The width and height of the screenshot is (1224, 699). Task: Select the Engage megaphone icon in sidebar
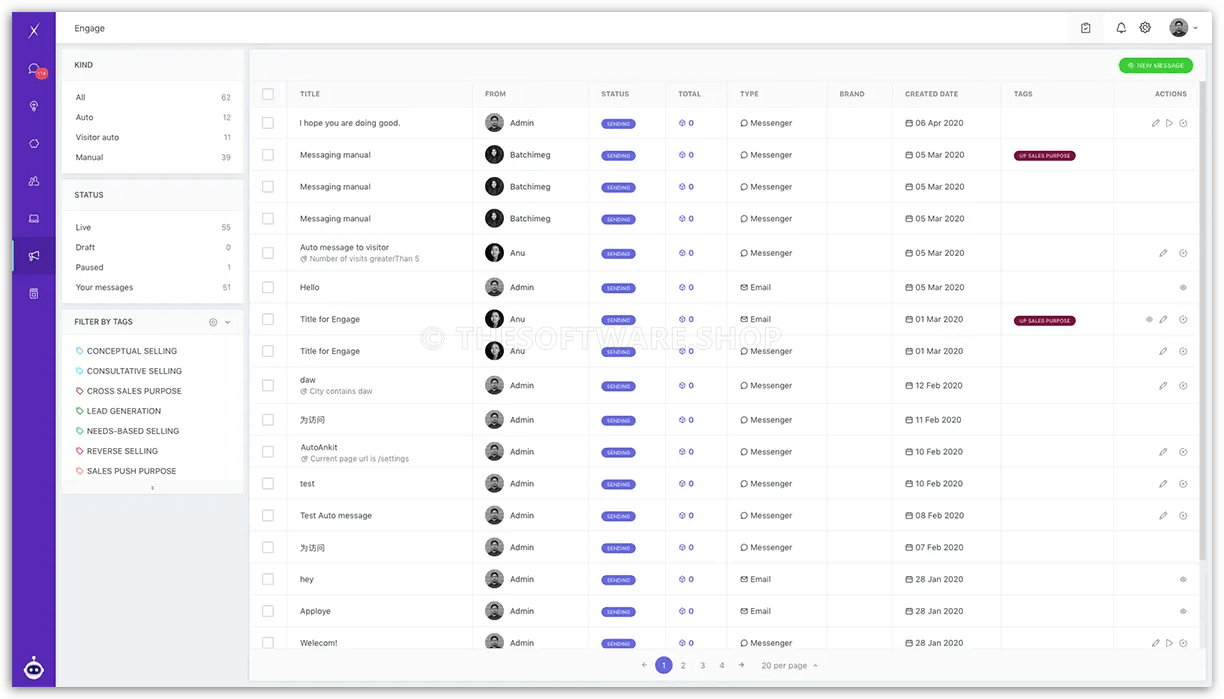[x=34, y=256]
